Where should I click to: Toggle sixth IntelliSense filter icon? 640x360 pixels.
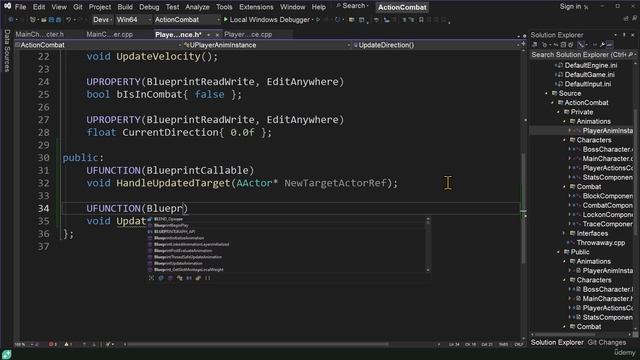point(198,278)
